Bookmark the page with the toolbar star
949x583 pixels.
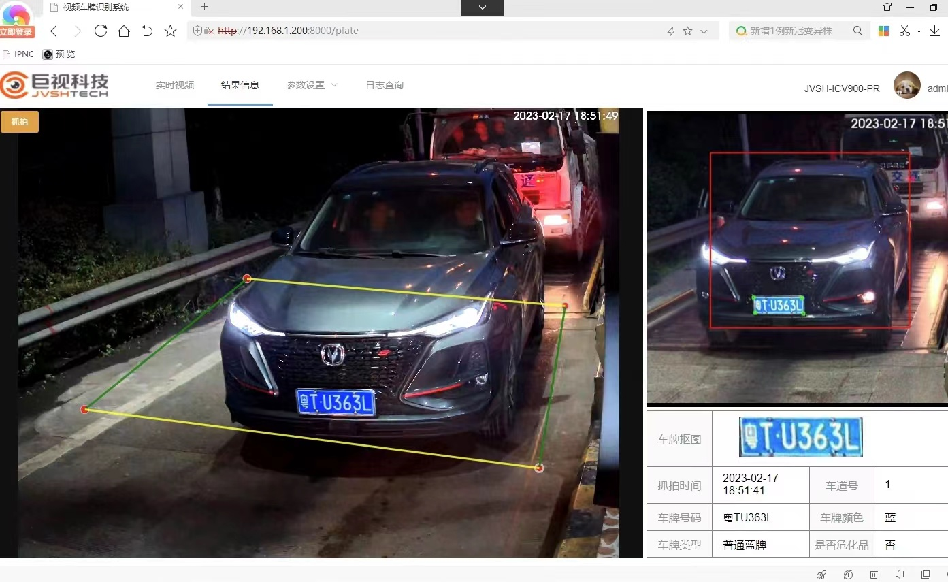[171, 31]
